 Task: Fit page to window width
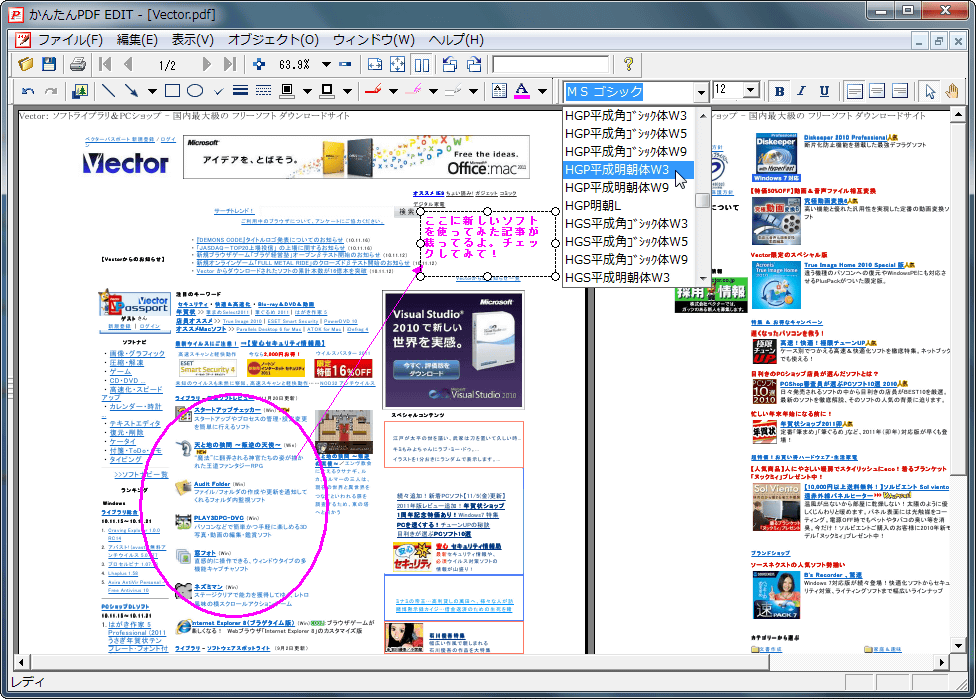[375, 64]
